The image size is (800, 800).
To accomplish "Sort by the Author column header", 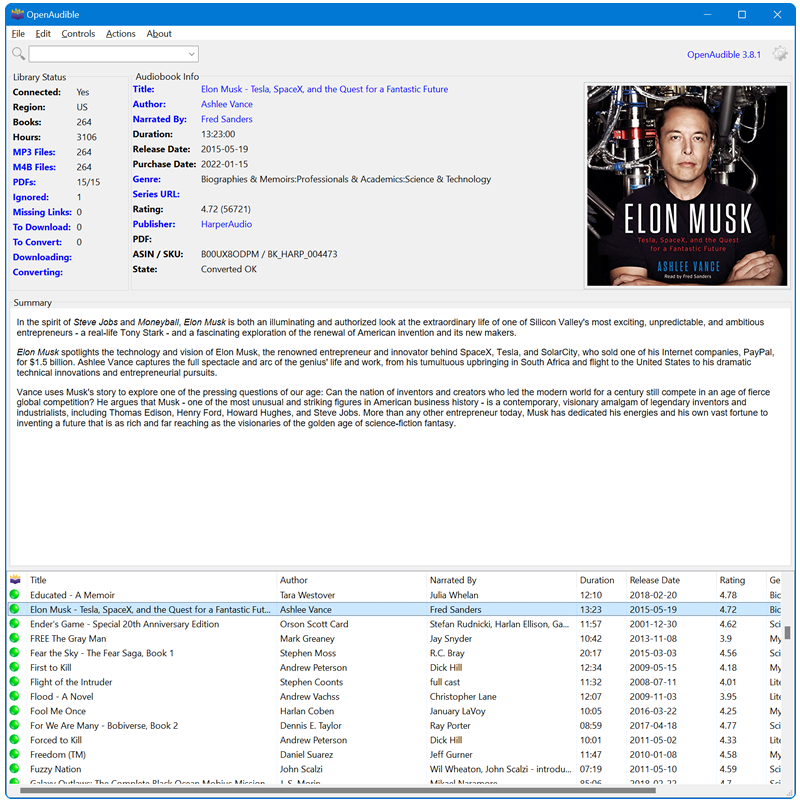I will click(351, 580).
